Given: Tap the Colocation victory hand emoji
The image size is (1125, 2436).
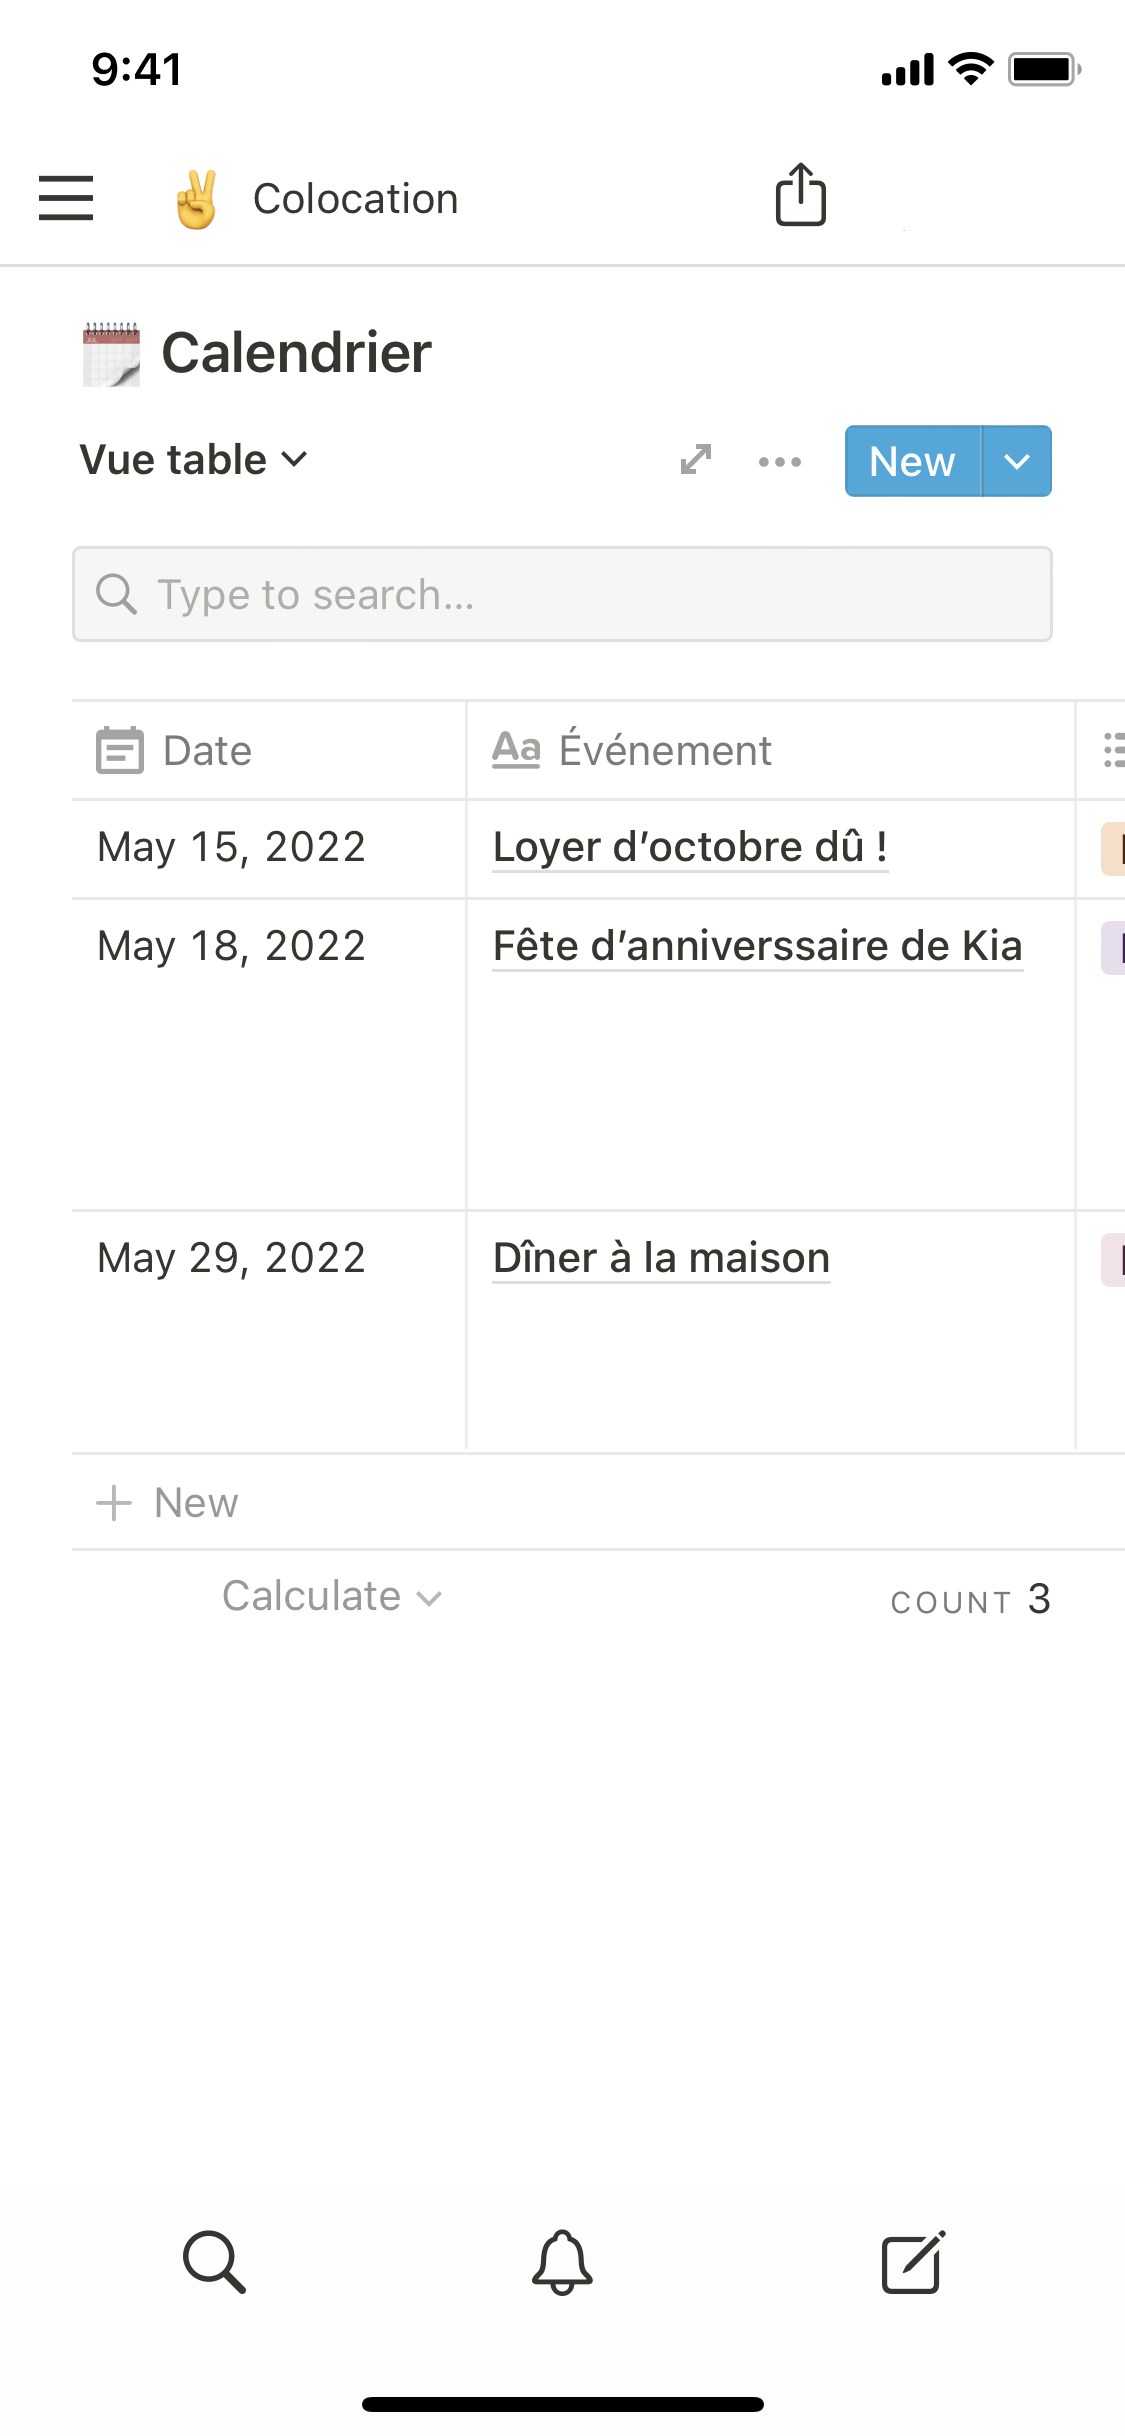Looking at the screenshot, I should click(x=196, y=199).
